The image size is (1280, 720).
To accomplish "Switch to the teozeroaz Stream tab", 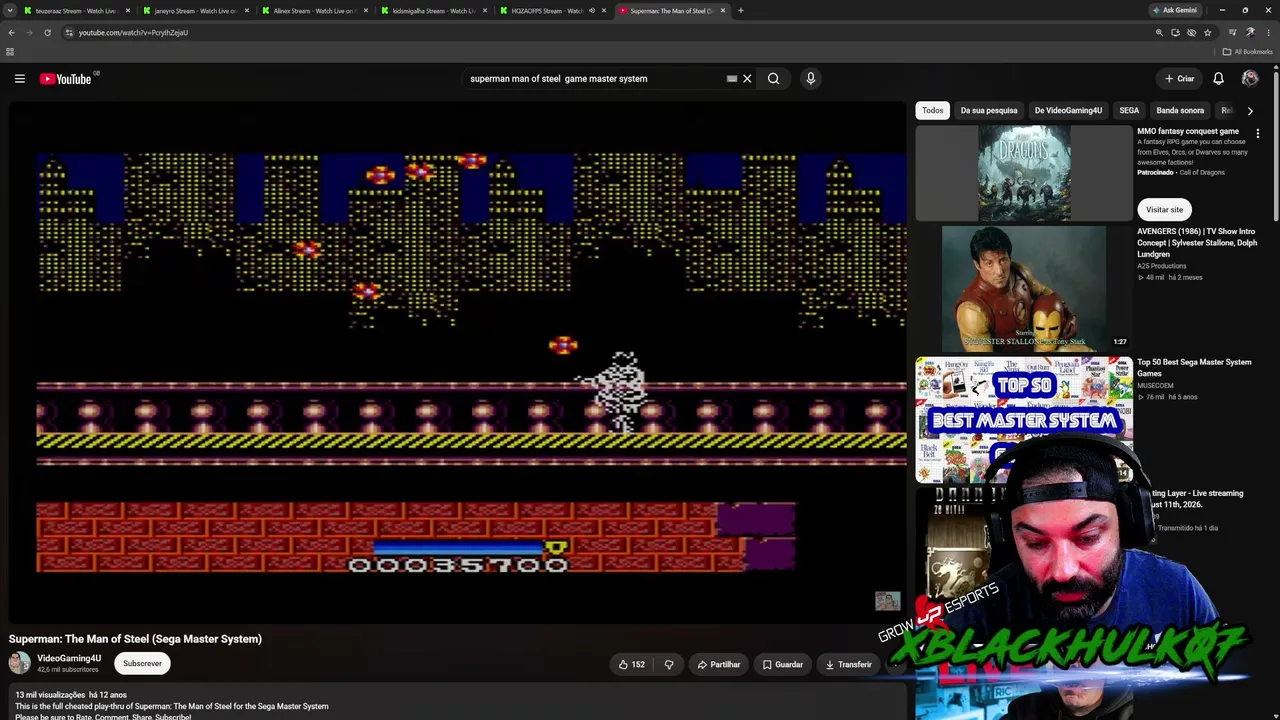I will (76, 10).
